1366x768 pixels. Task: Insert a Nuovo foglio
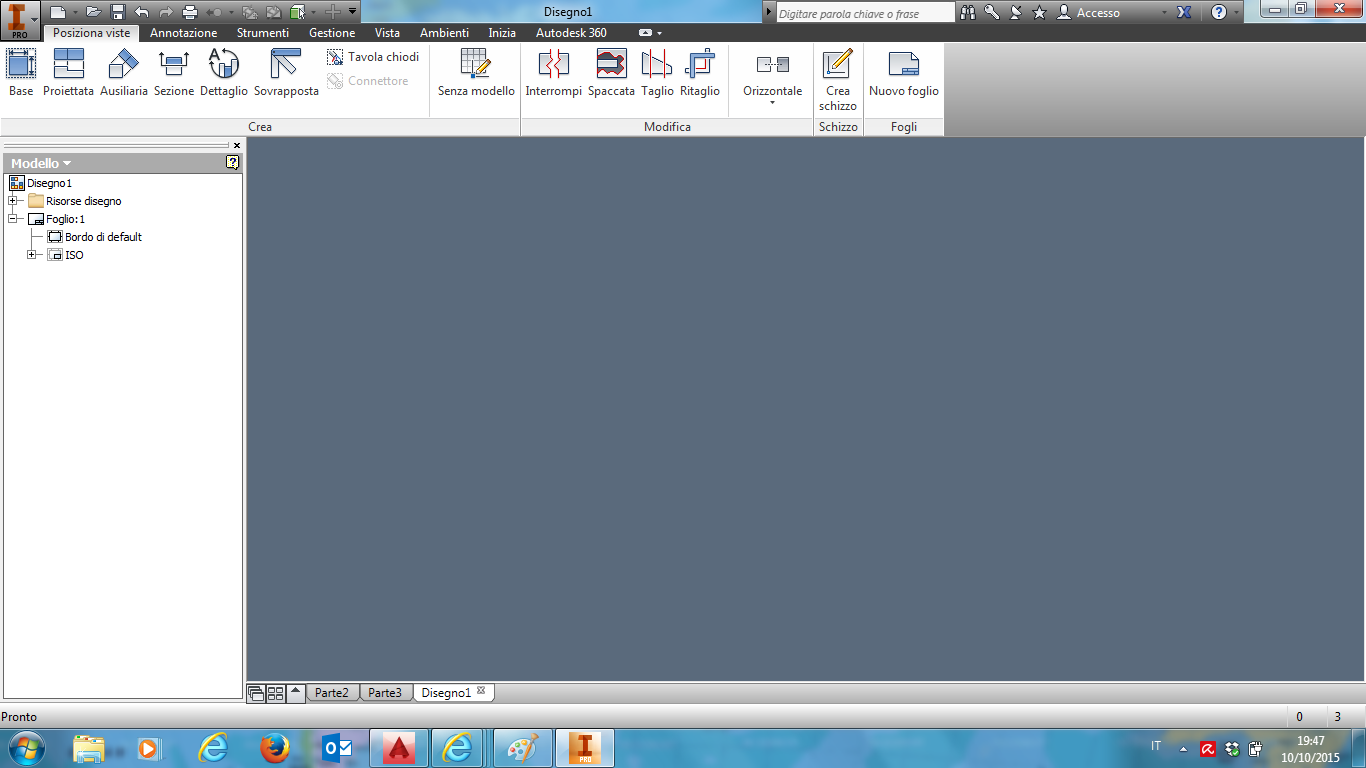903,70
